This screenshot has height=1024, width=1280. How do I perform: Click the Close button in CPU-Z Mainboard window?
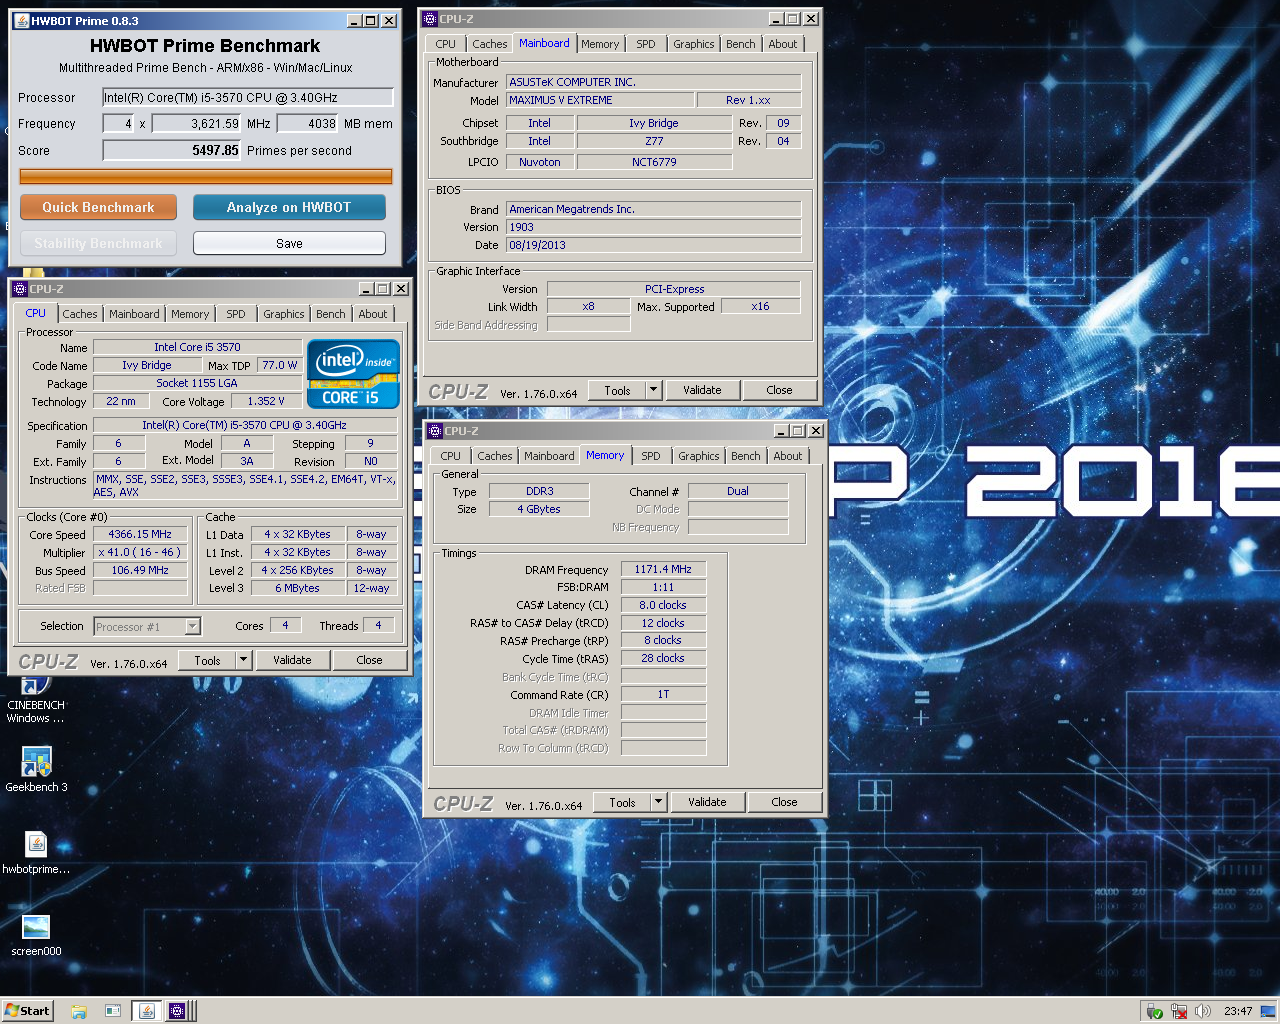(779, 390)
